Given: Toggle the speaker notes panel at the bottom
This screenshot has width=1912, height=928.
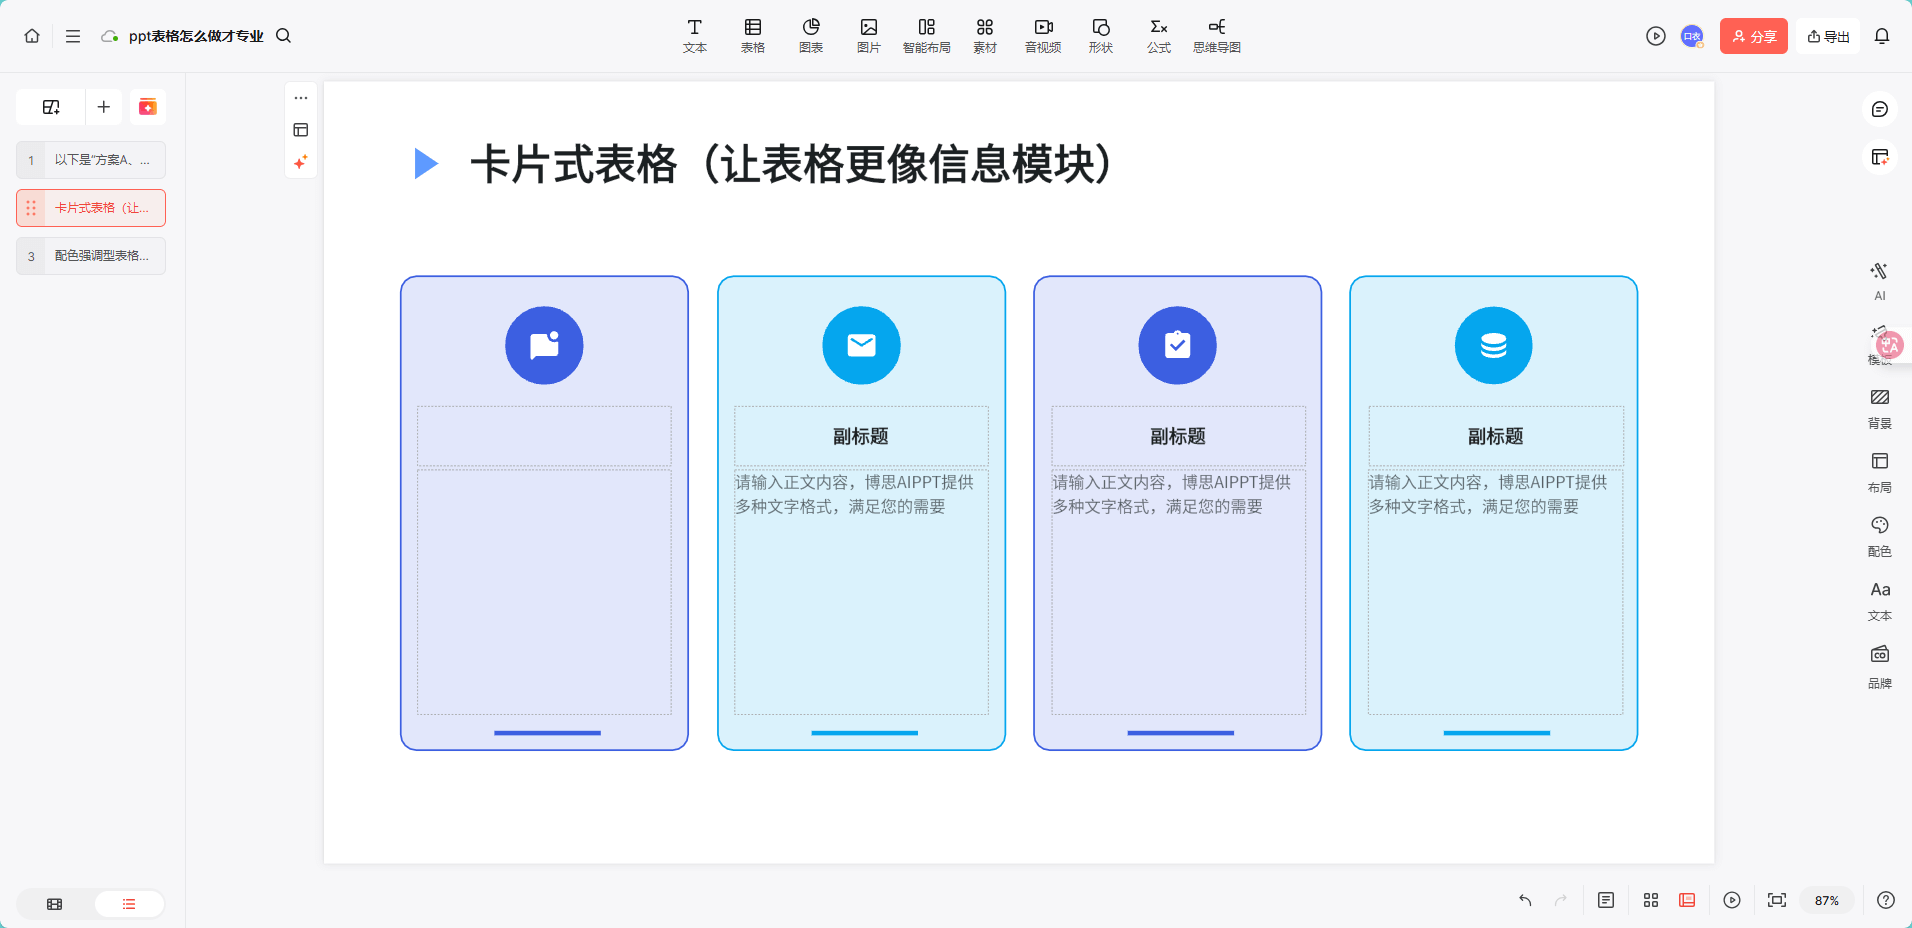Looking at the screenshot, I should [1606, 900].
